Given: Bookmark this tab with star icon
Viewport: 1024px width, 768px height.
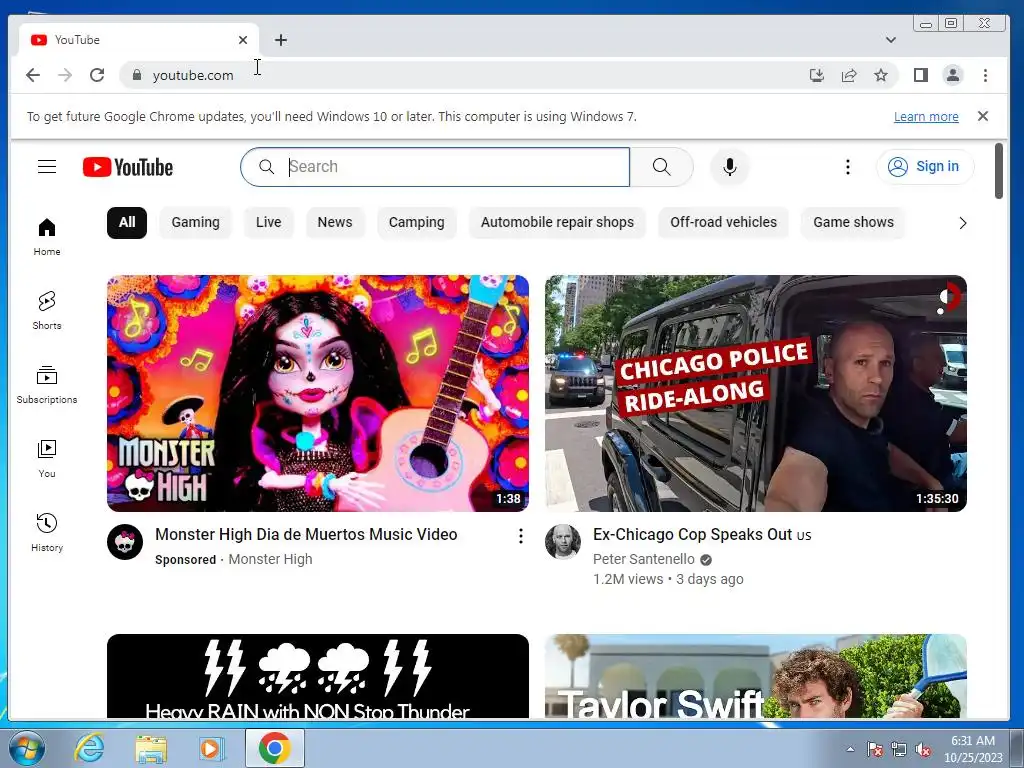Looking at the screenshot, I should click(881, 75).
